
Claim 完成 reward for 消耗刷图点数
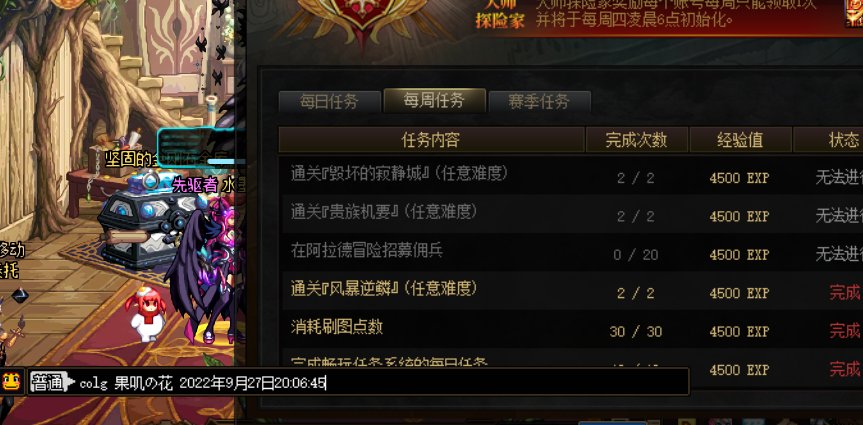point(844,330)
